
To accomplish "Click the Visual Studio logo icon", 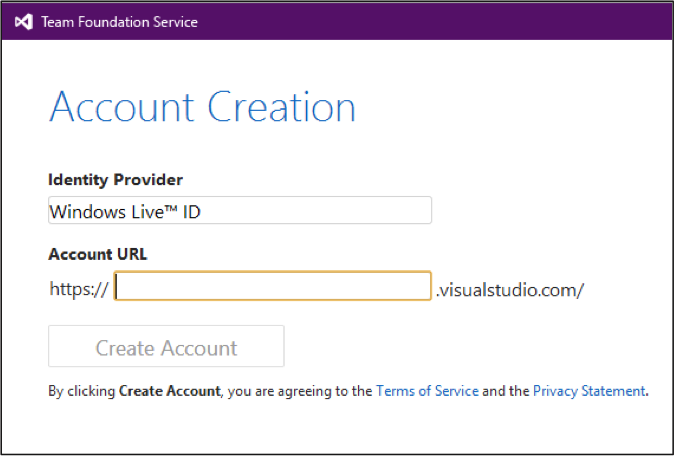I will pyautogui.click(x=24, y=22).
